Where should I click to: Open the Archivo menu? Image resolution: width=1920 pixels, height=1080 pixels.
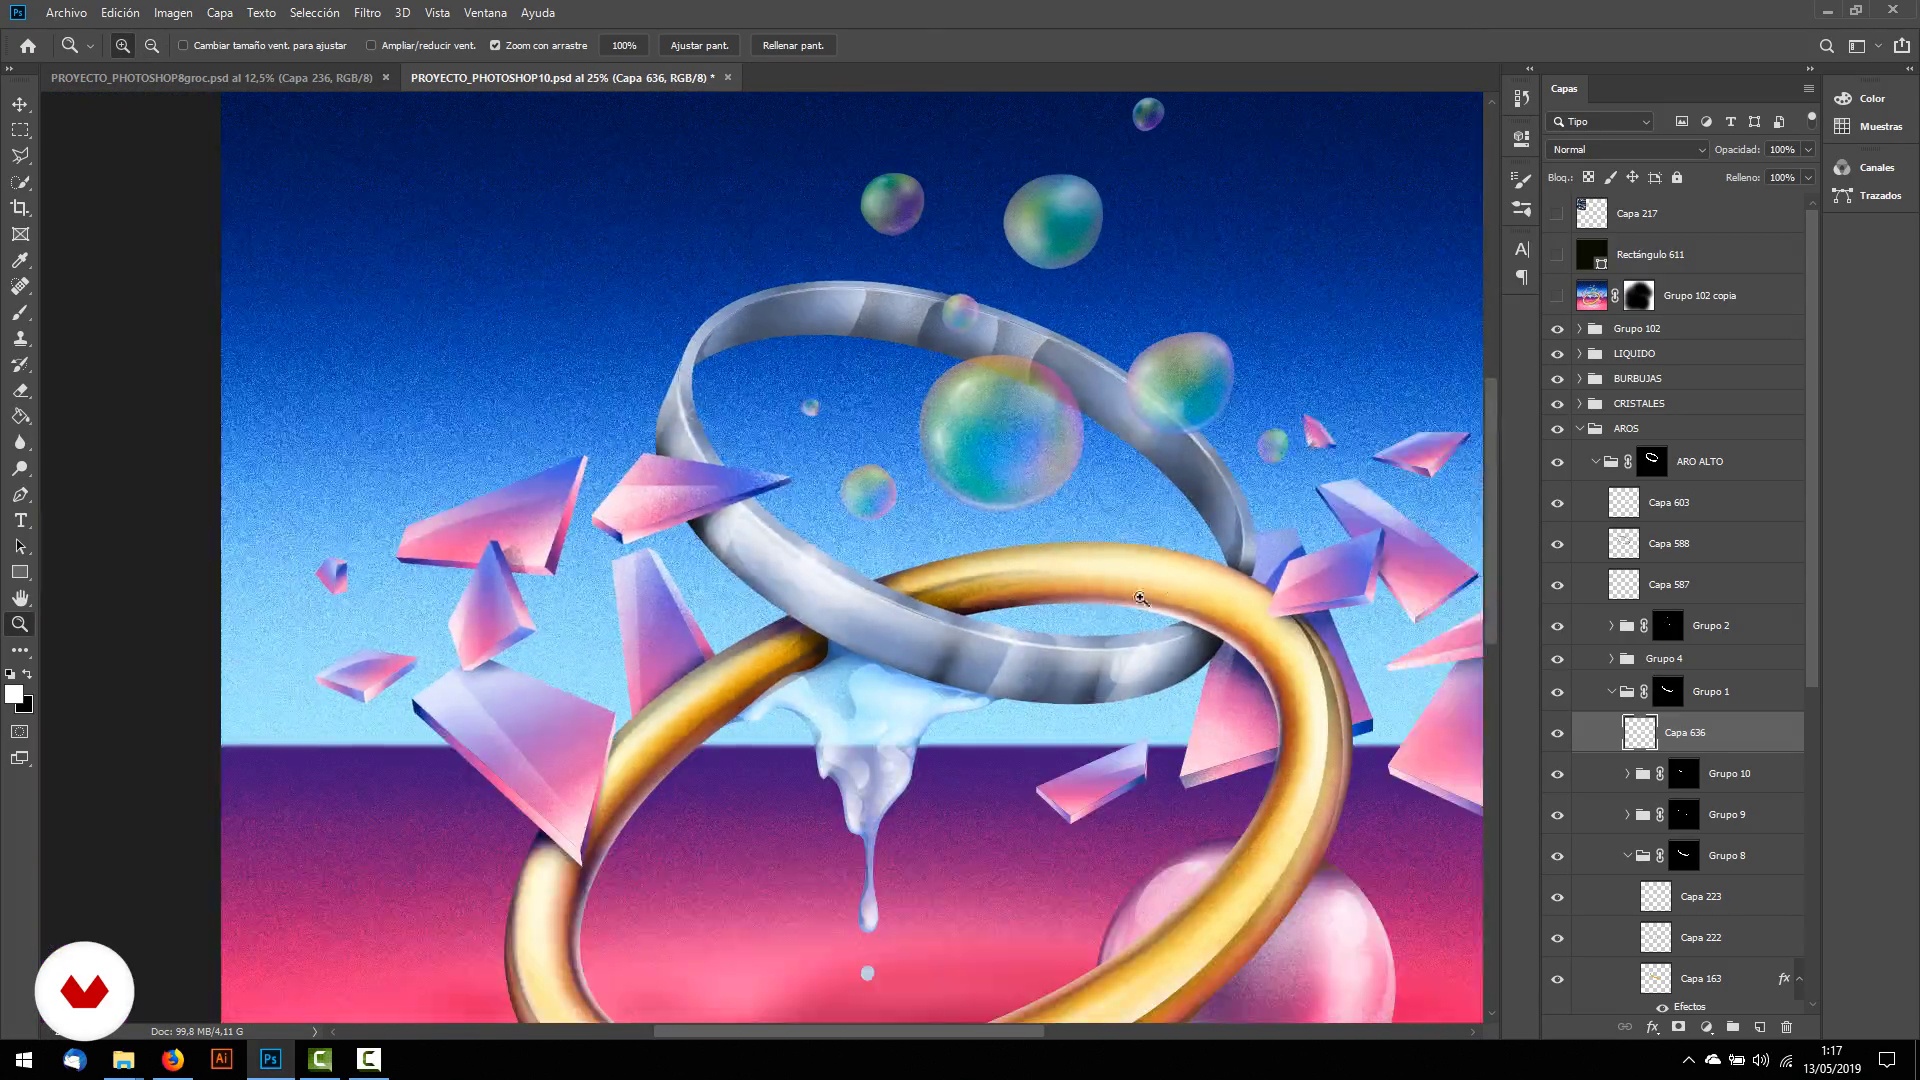click(66, 13)
